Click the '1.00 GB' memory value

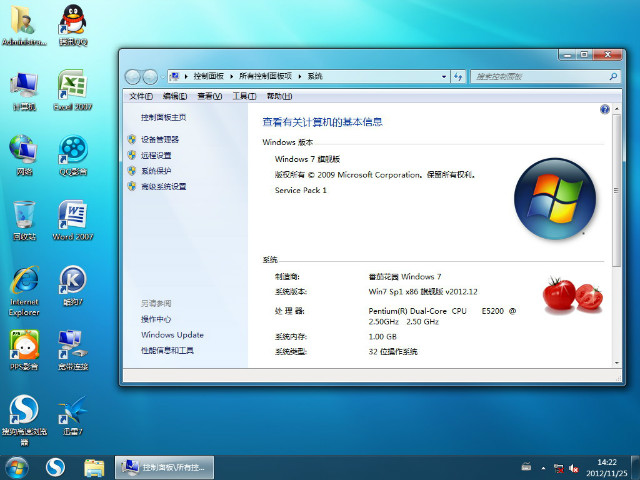point(382,337)
